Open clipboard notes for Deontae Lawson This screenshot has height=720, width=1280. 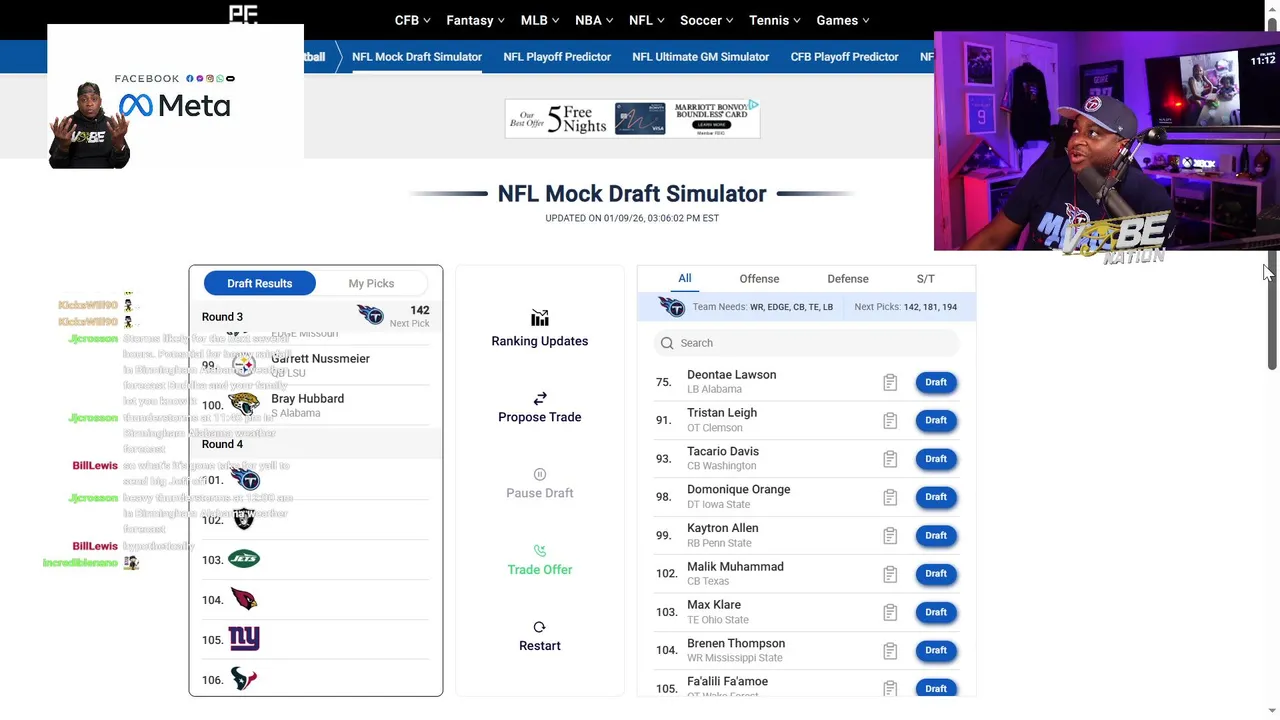pos(890,382)
